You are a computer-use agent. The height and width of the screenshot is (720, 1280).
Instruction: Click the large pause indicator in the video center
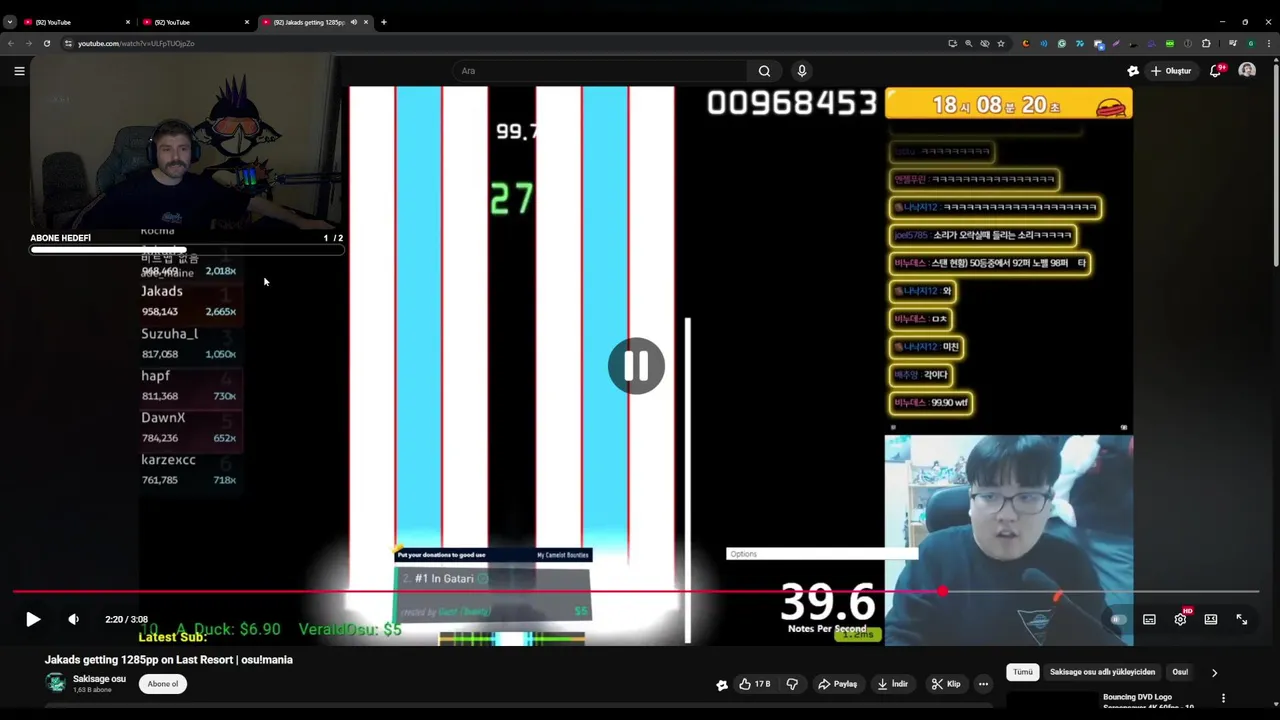[636, 366]
